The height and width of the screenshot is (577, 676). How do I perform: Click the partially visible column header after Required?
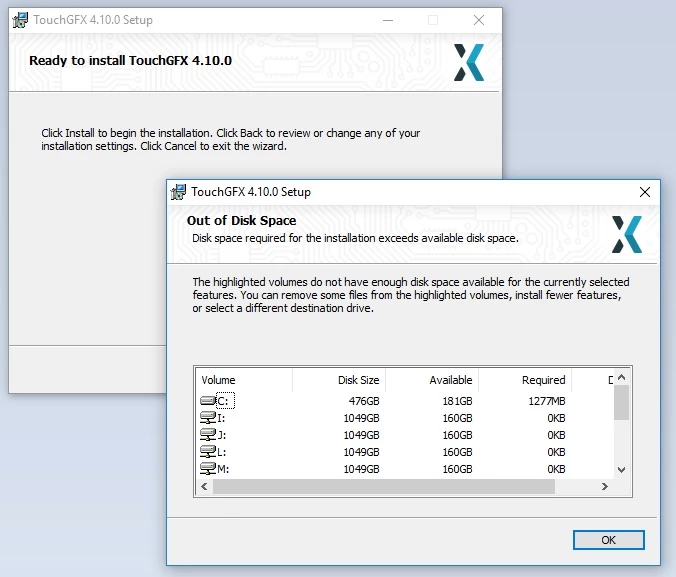(x=593, y=380)
